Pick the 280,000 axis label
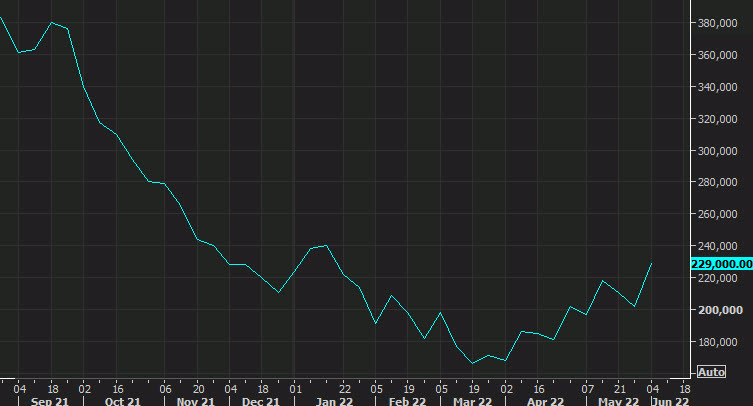Screen dimensions: 753x406 (717, 182)
